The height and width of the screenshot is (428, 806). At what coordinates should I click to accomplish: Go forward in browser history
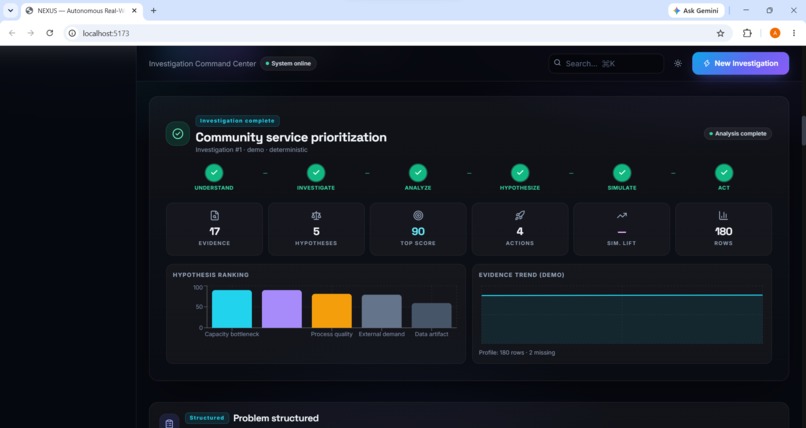coord(31,33)
